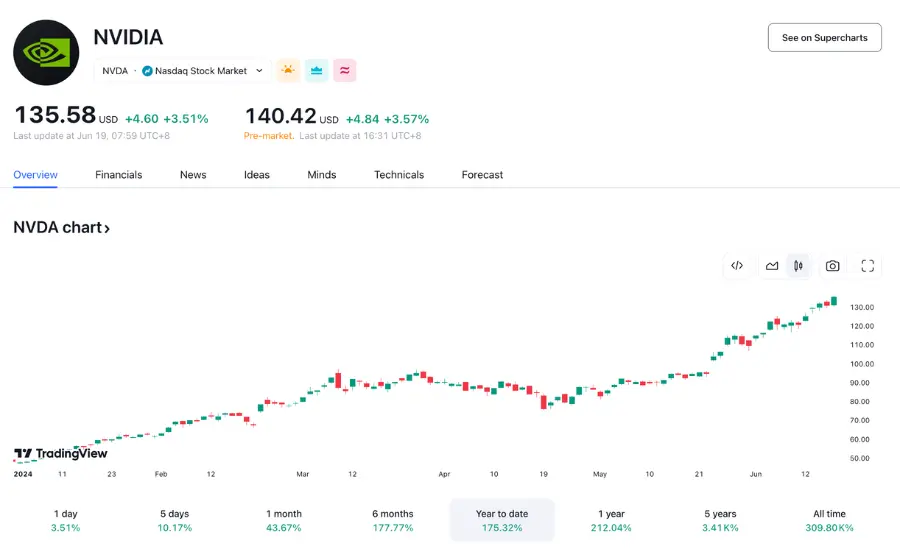View the Technicals tab
This screenshot has width=900, height=560.
(399, 175)
